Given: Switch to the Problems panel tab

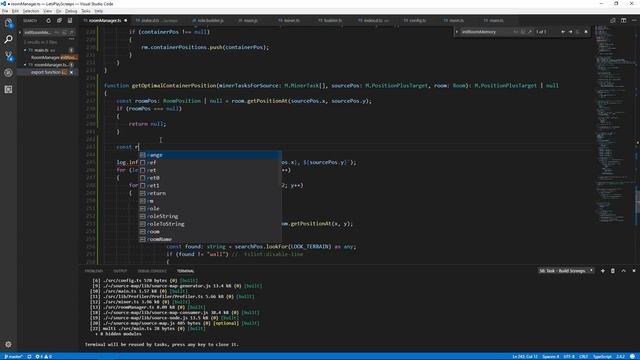Looking at the screenshot, I should pos(93,271).
